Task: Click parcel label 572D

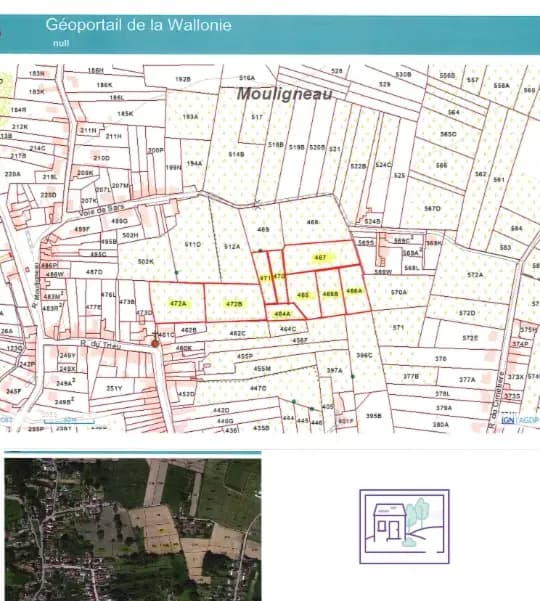Action: coord(467,313)
